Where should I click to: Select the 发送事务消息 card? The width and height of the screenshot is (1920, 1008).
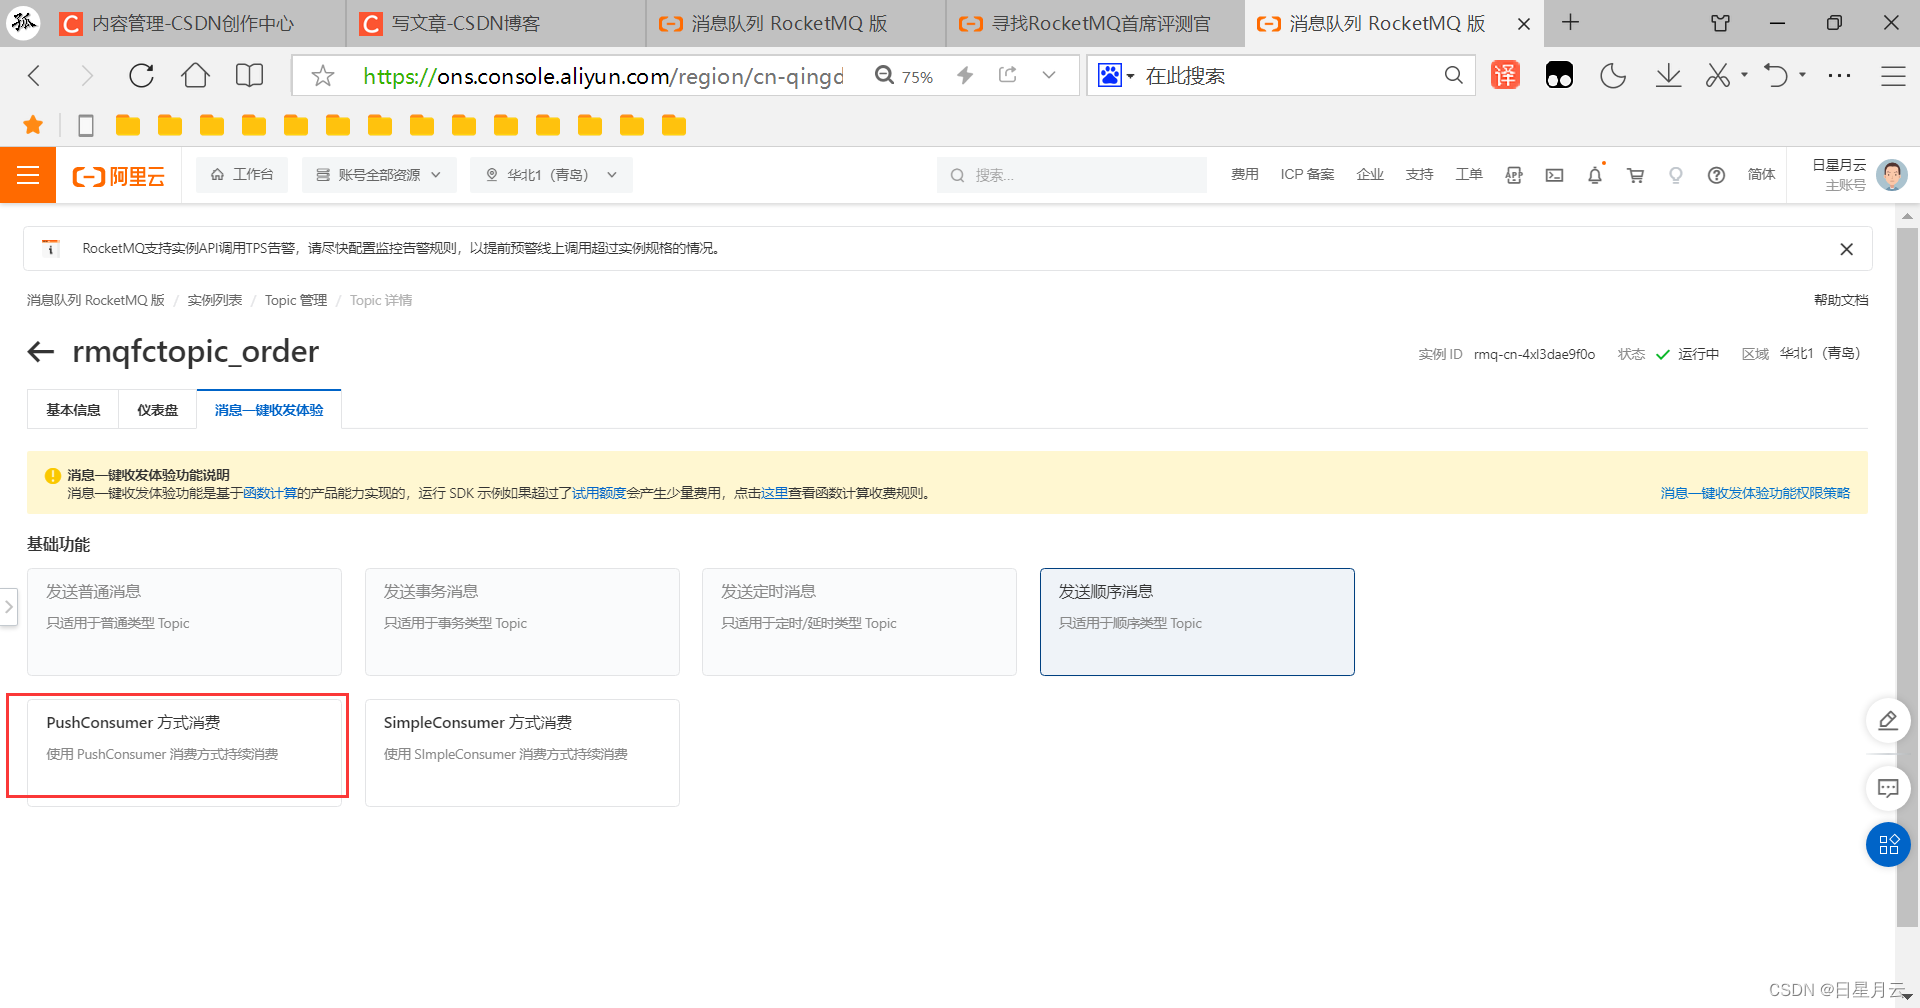[522, 622]
